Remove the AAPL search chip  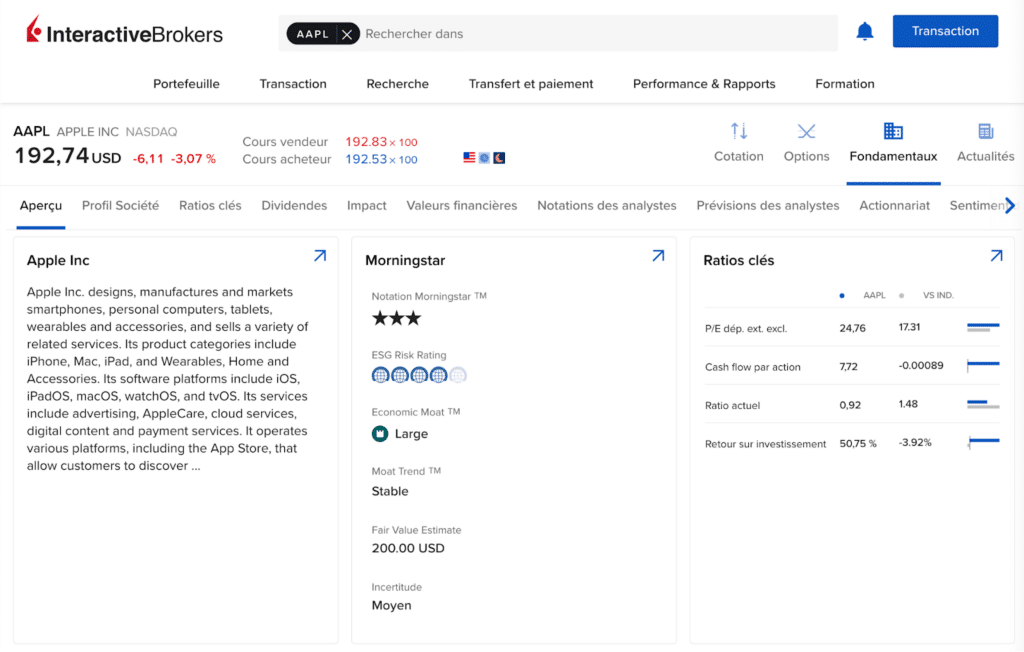point(347,34)
